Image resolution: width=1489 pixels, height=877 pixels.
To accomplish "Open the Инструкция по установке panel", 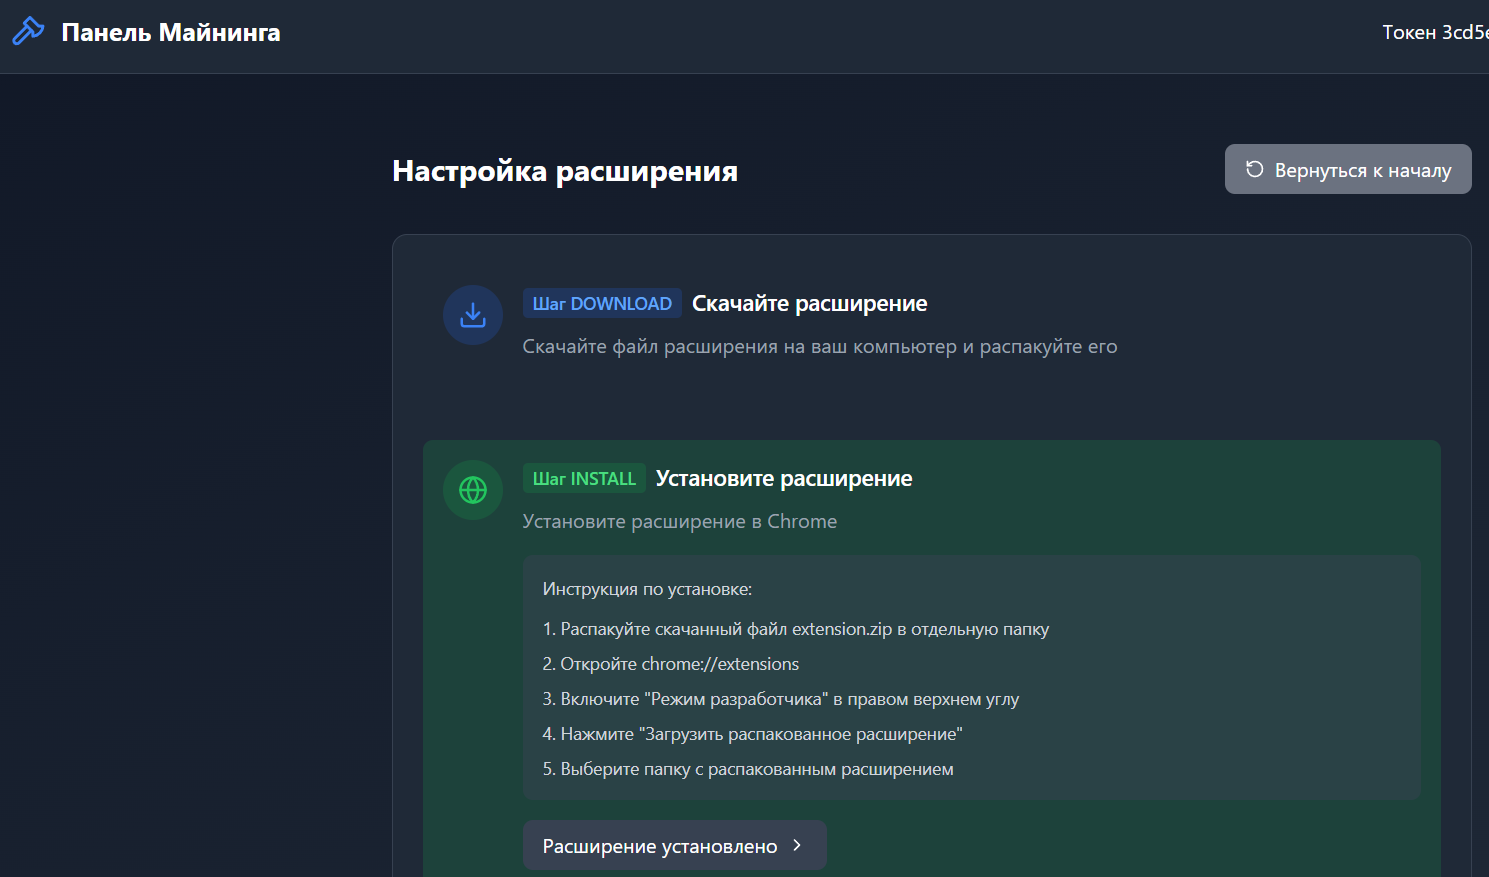I will tap(971, 677).
